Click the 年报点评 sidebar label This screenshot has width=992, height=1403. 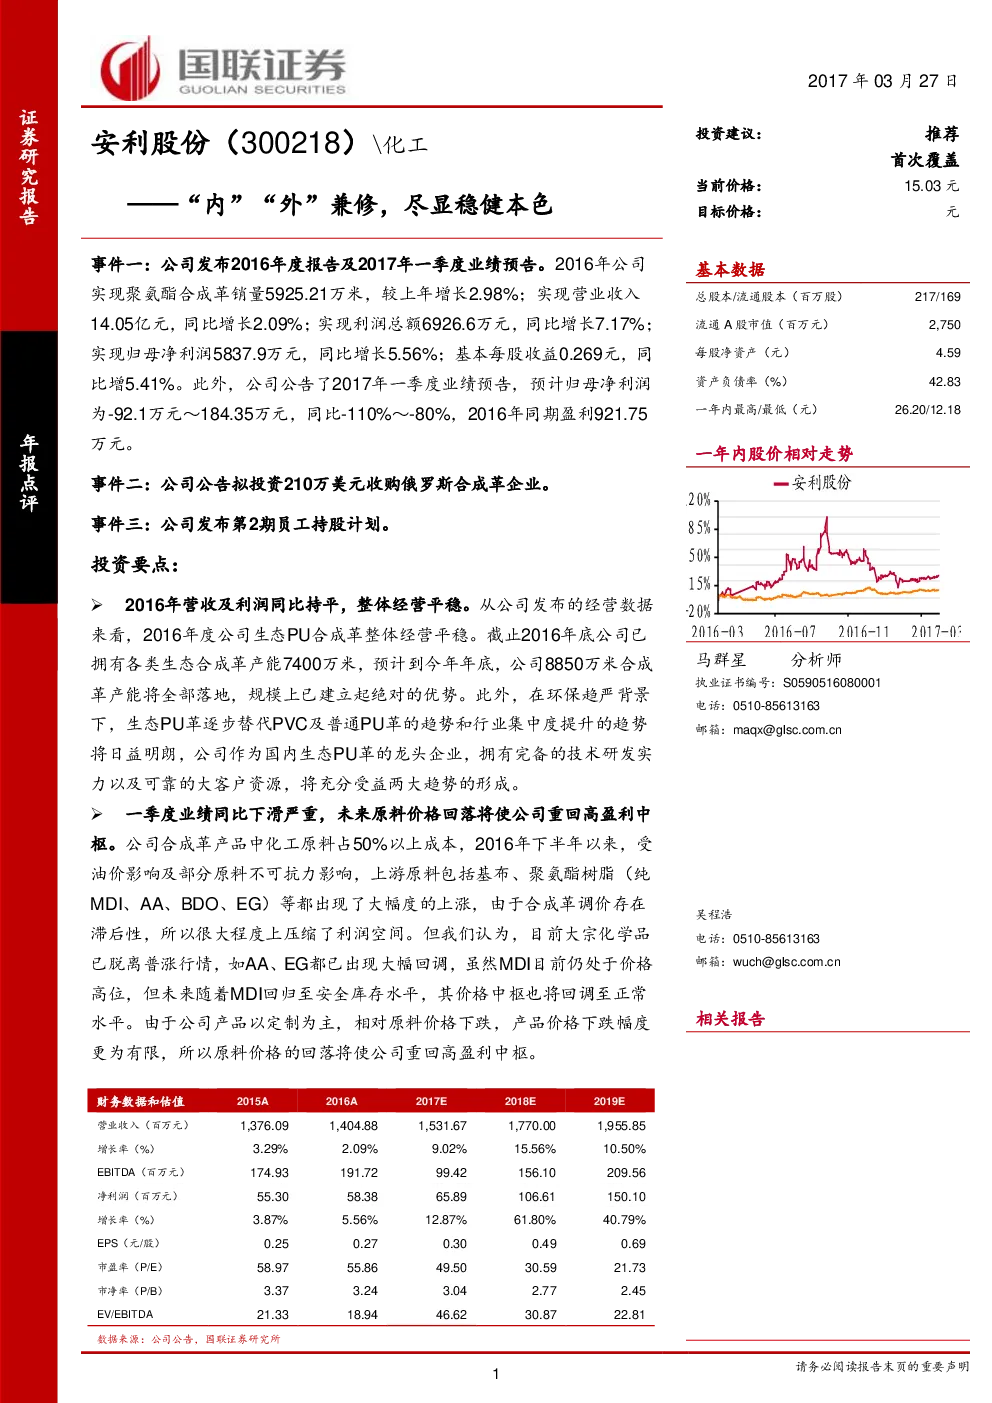click(x=29, y=473)
